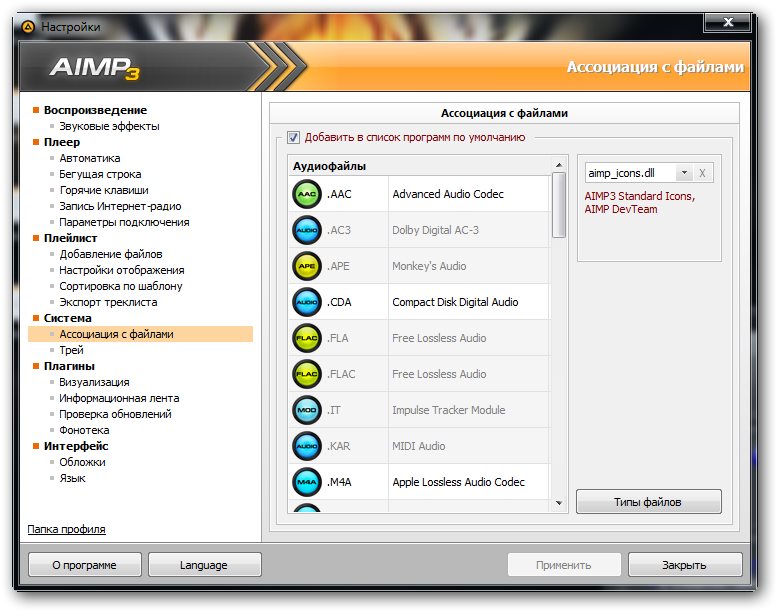Uncheck 'Добавить в список программ по умолчанию'
Screen dimensions: 778x612
294,138
